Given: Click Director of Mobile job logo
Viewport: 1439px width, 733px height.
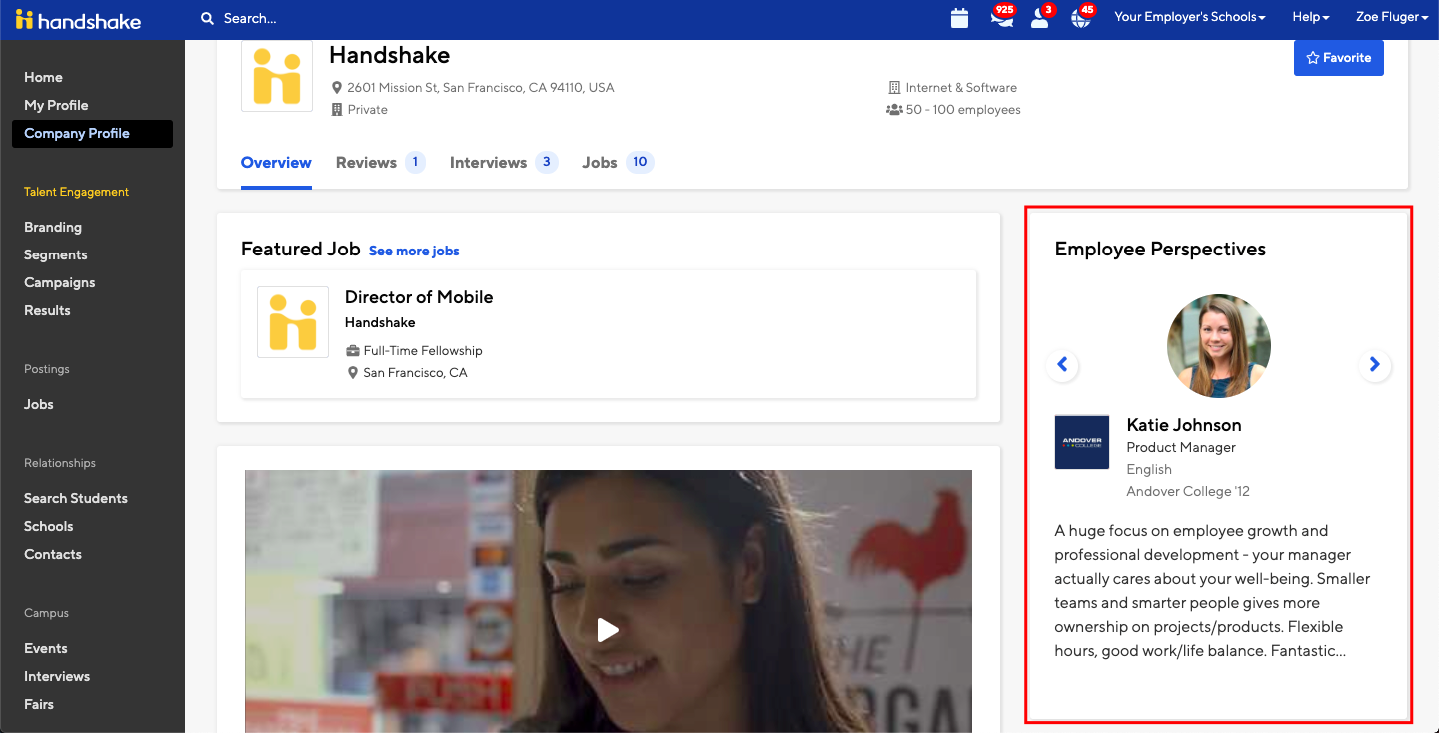Looking at the screenshot, I should [293, 322].
